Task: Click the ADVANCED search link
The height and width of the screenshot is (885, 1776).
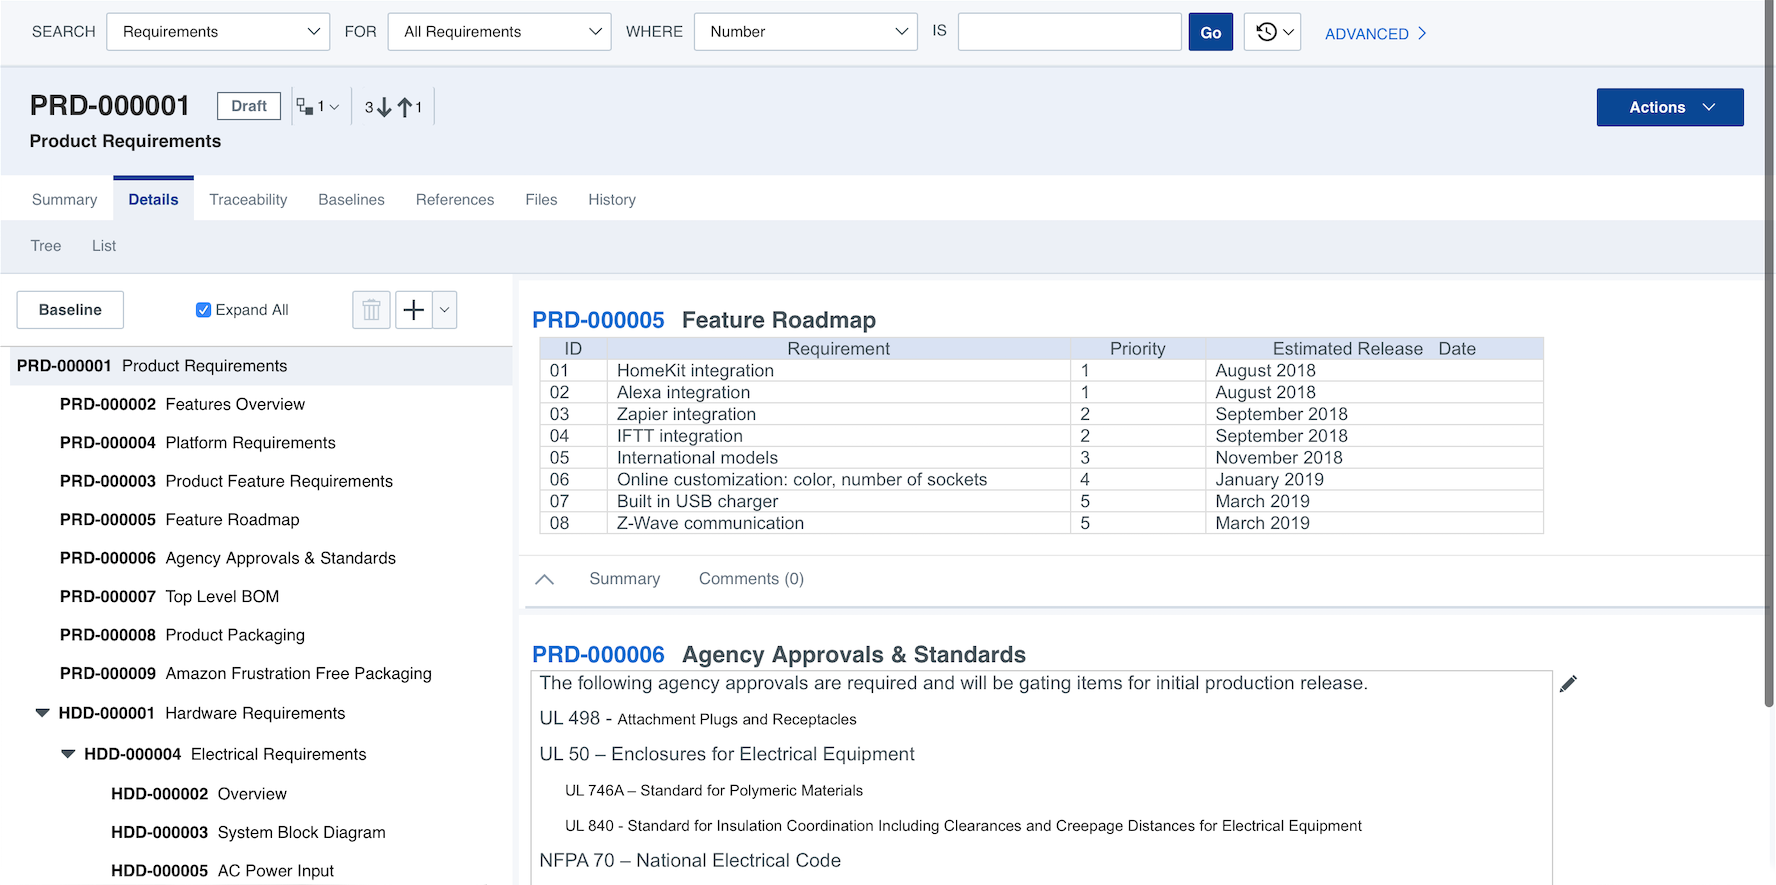Action: [x=1375, y=34]
